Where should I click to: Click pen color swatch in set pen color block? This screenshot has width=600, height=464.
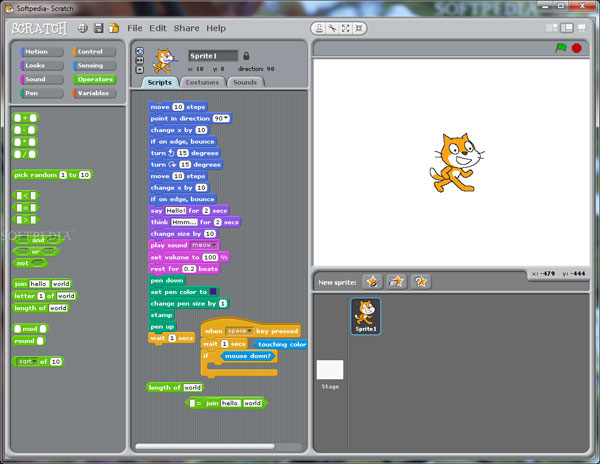pos(213,292)
